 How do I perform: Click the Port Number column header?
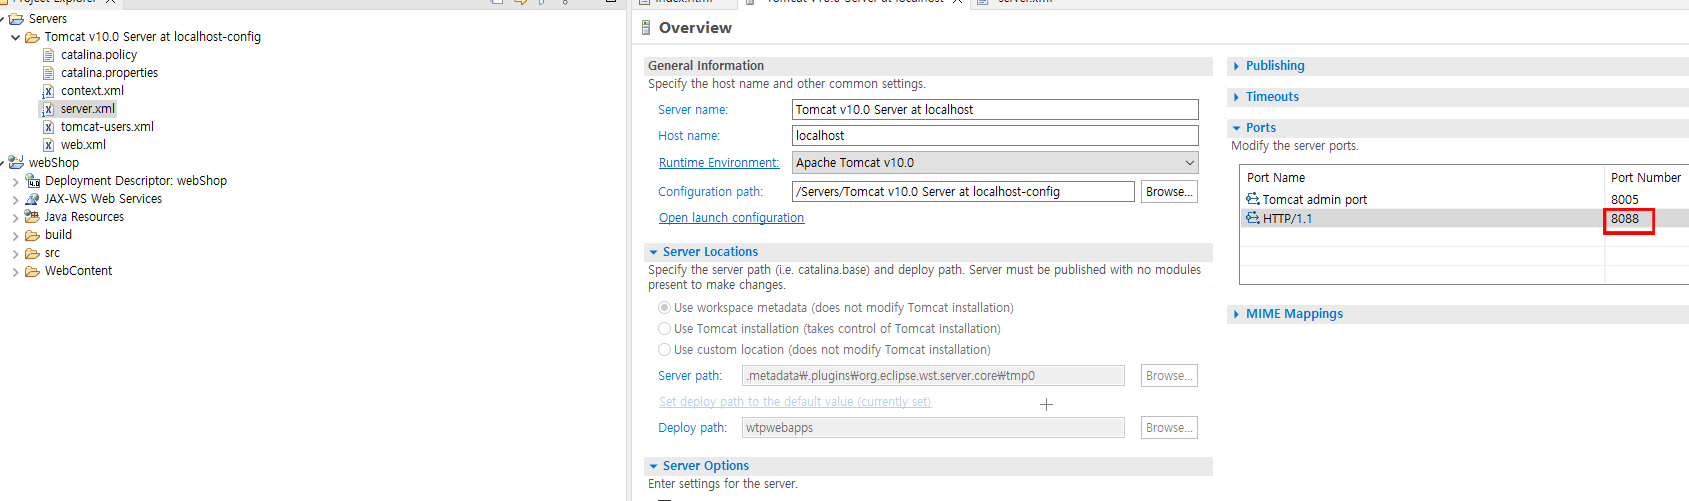[x=1646, y=177]
